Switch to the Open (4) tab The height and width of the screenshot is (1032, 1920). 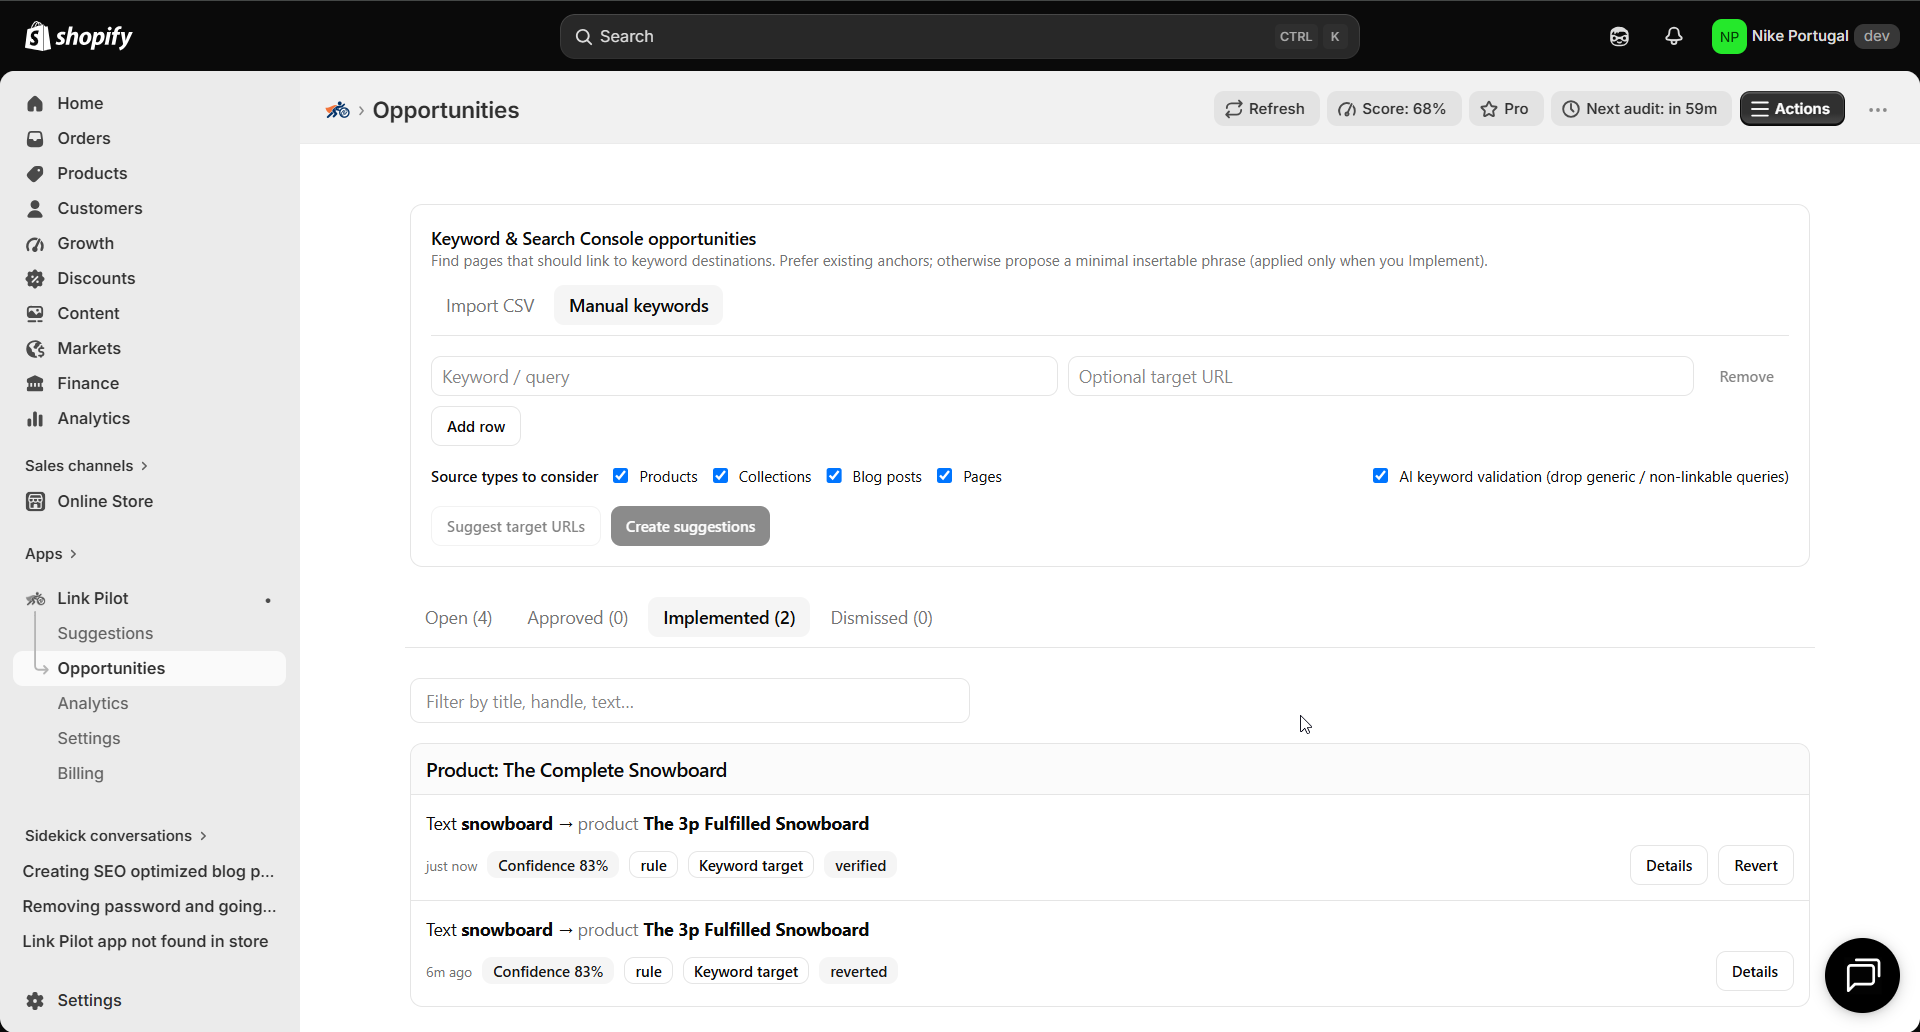[x=459, y=618]
